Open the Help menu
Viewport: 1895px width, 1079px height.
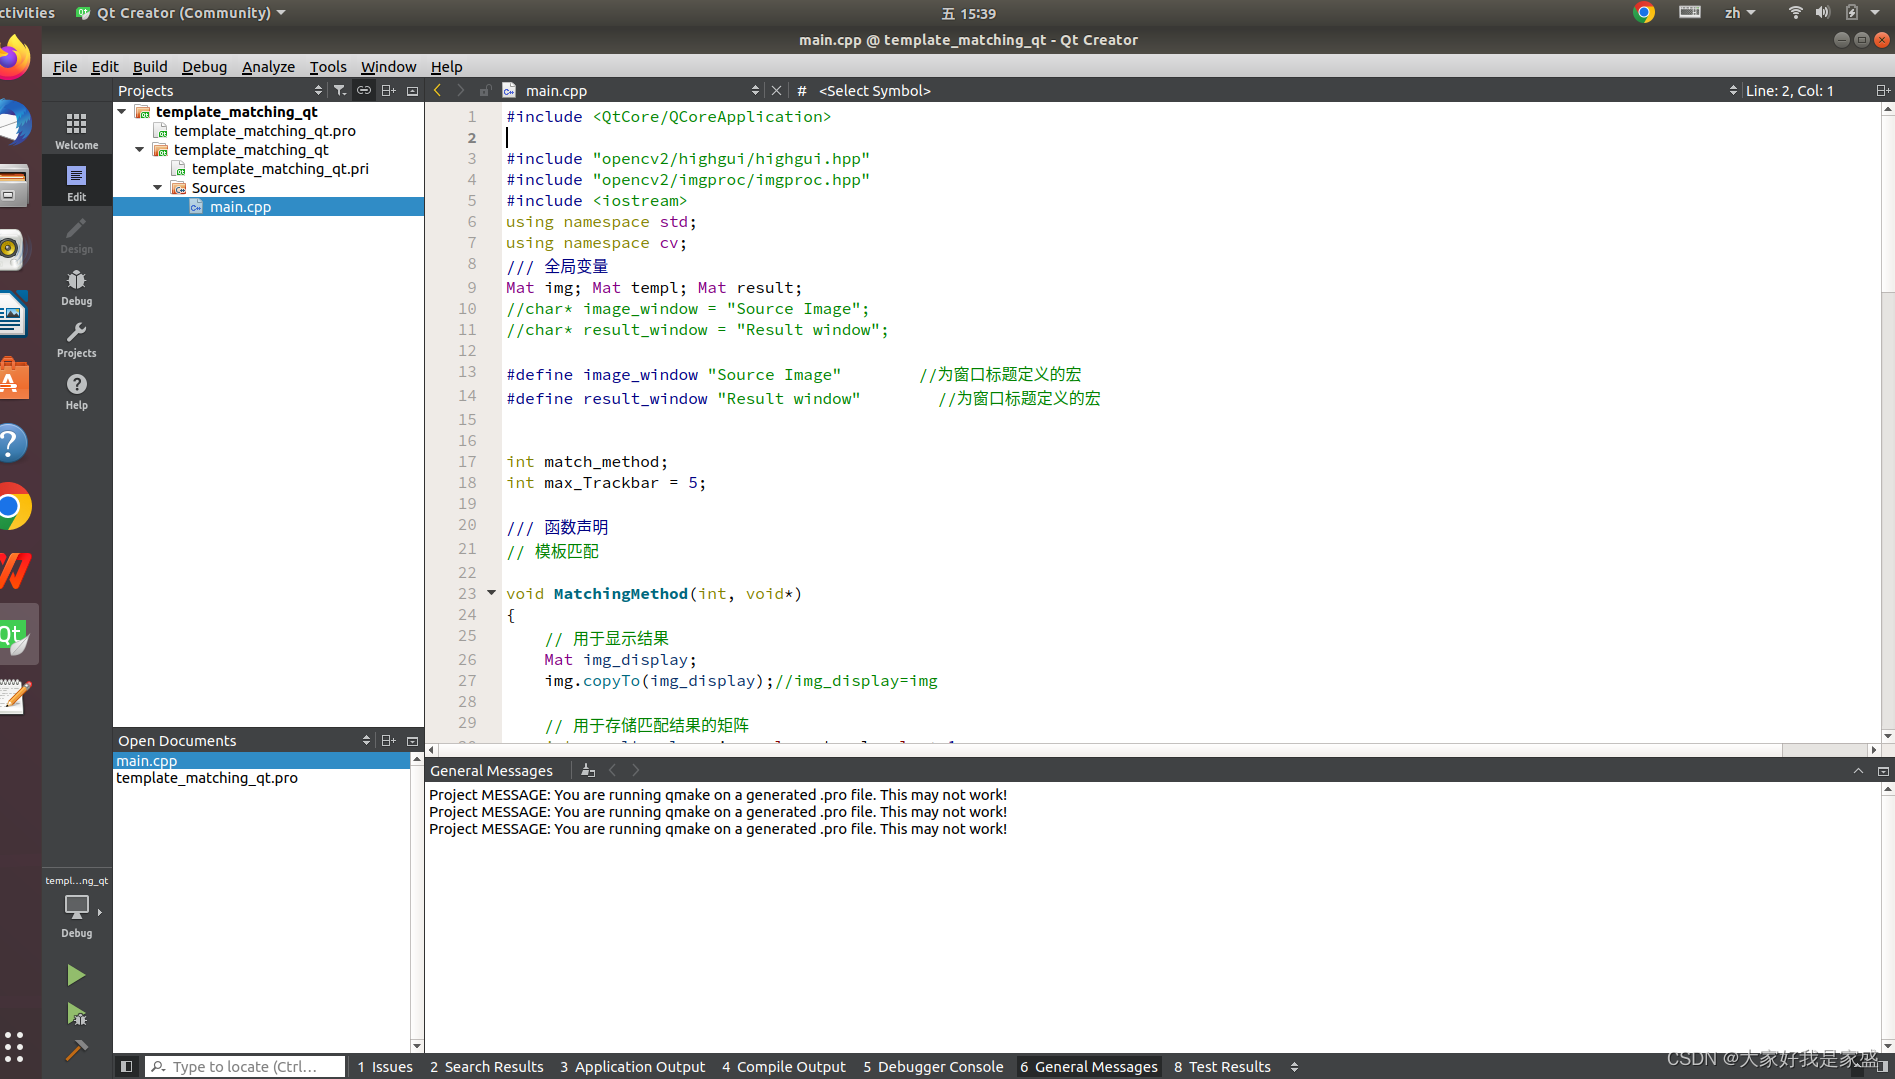[x=446, y=66]
